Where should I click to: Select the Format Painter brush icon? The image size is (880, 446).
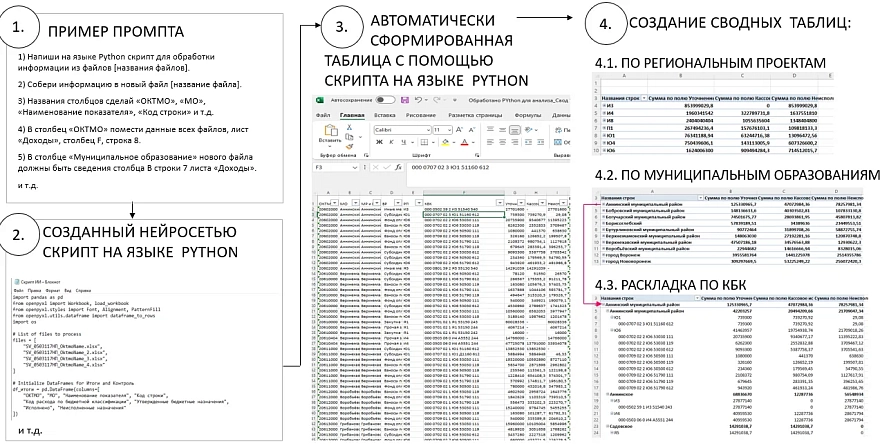[350, 146]
